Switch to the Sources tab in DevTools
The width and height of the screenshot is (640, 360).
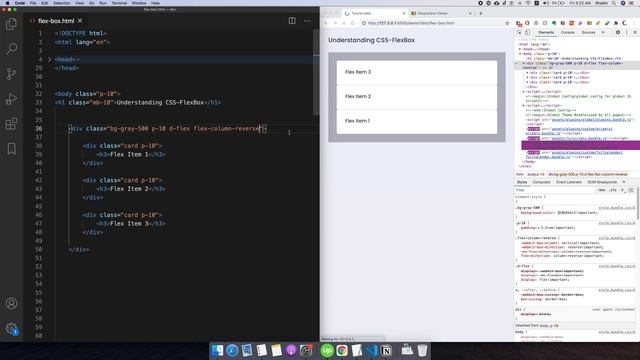click(588, 32)
